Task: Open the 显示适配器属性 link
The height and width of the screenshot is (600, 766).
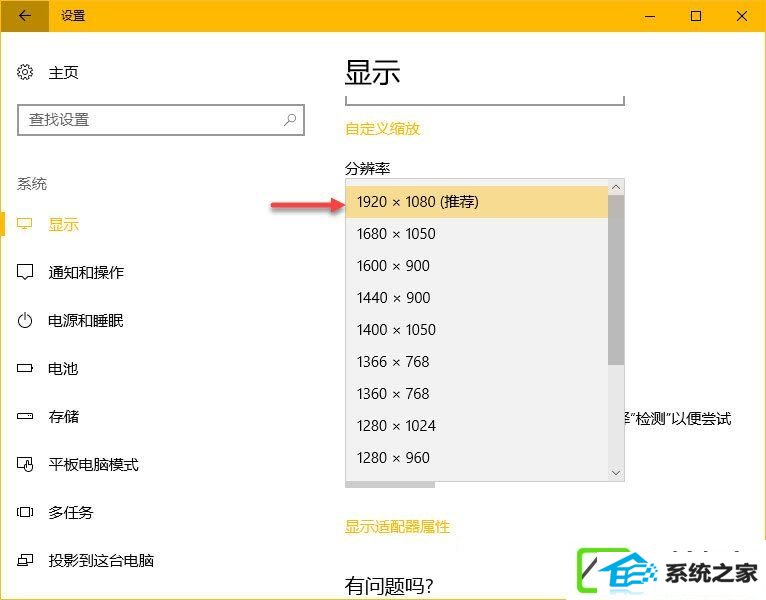Action: (397, 527)
